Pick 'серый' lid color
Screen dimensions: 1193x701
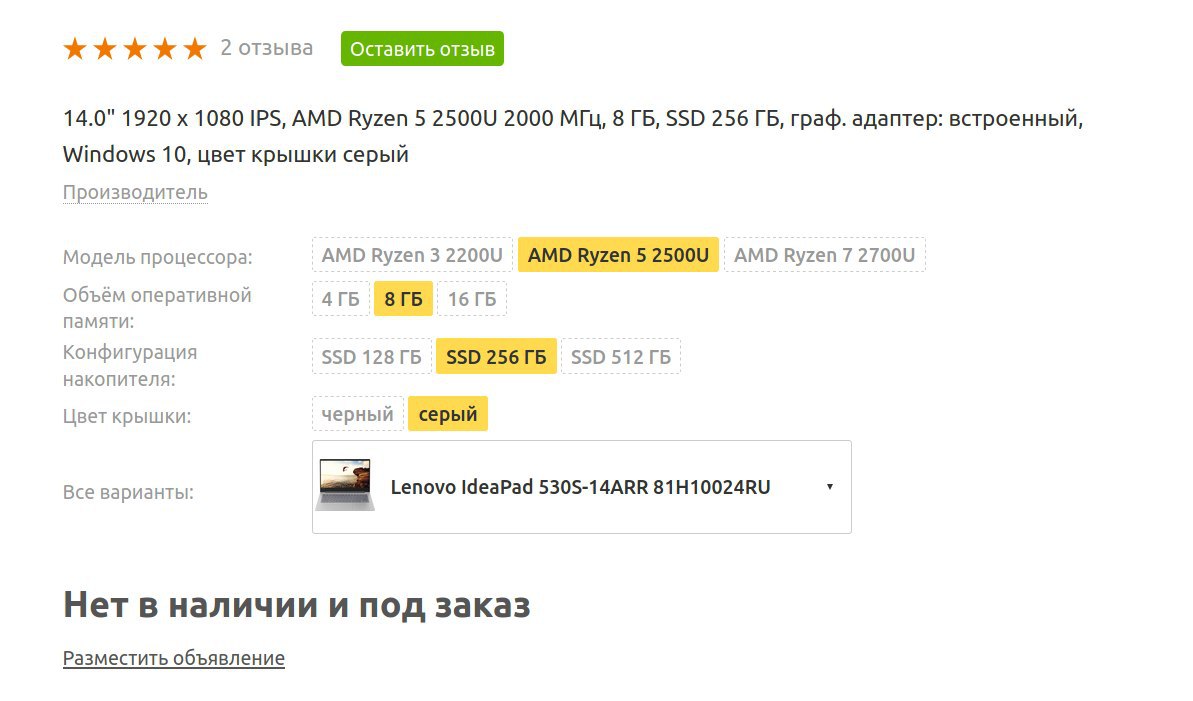tap(448, 414)
